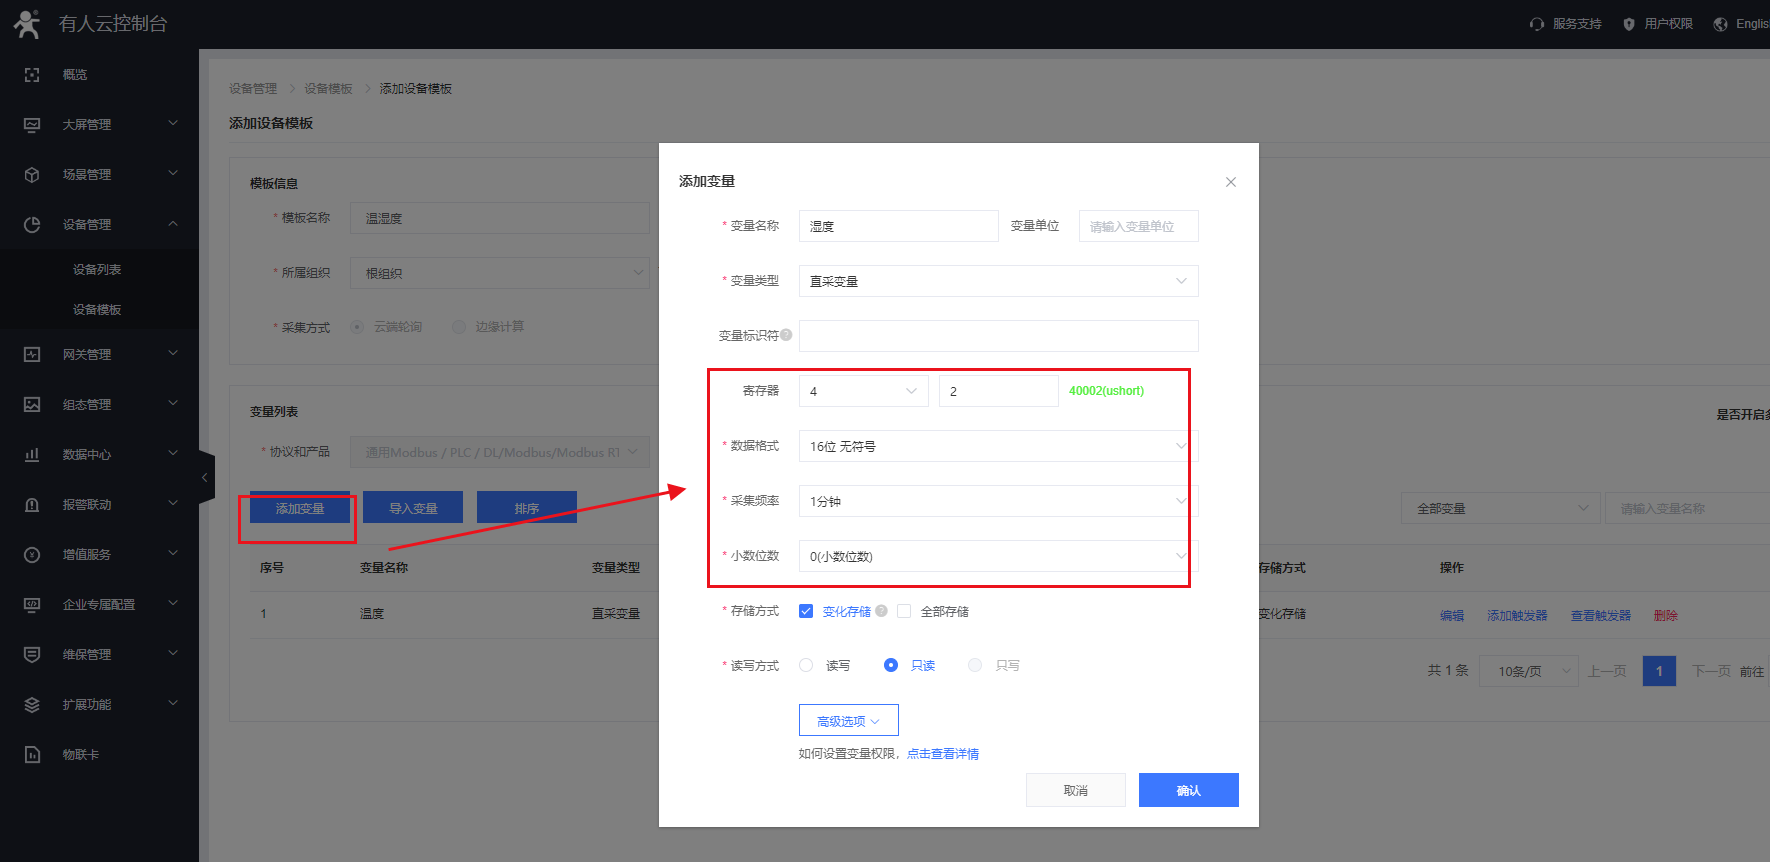The height and width of the screenshot is (862, 1770).
Task: Enable the 全部存储 checkbox
Action: (904, 611)
